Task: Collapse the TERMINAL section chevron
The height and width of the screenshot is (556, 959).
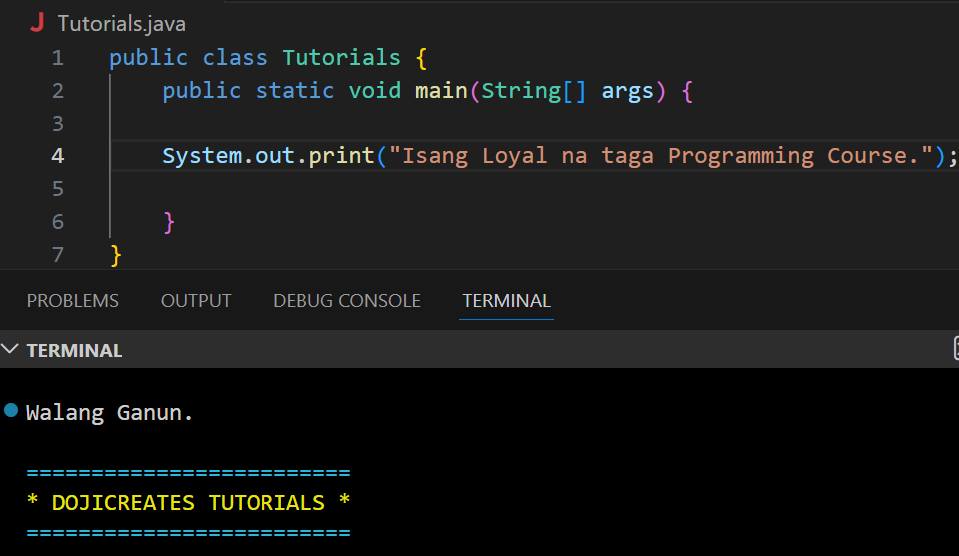Action: [10, 349]
